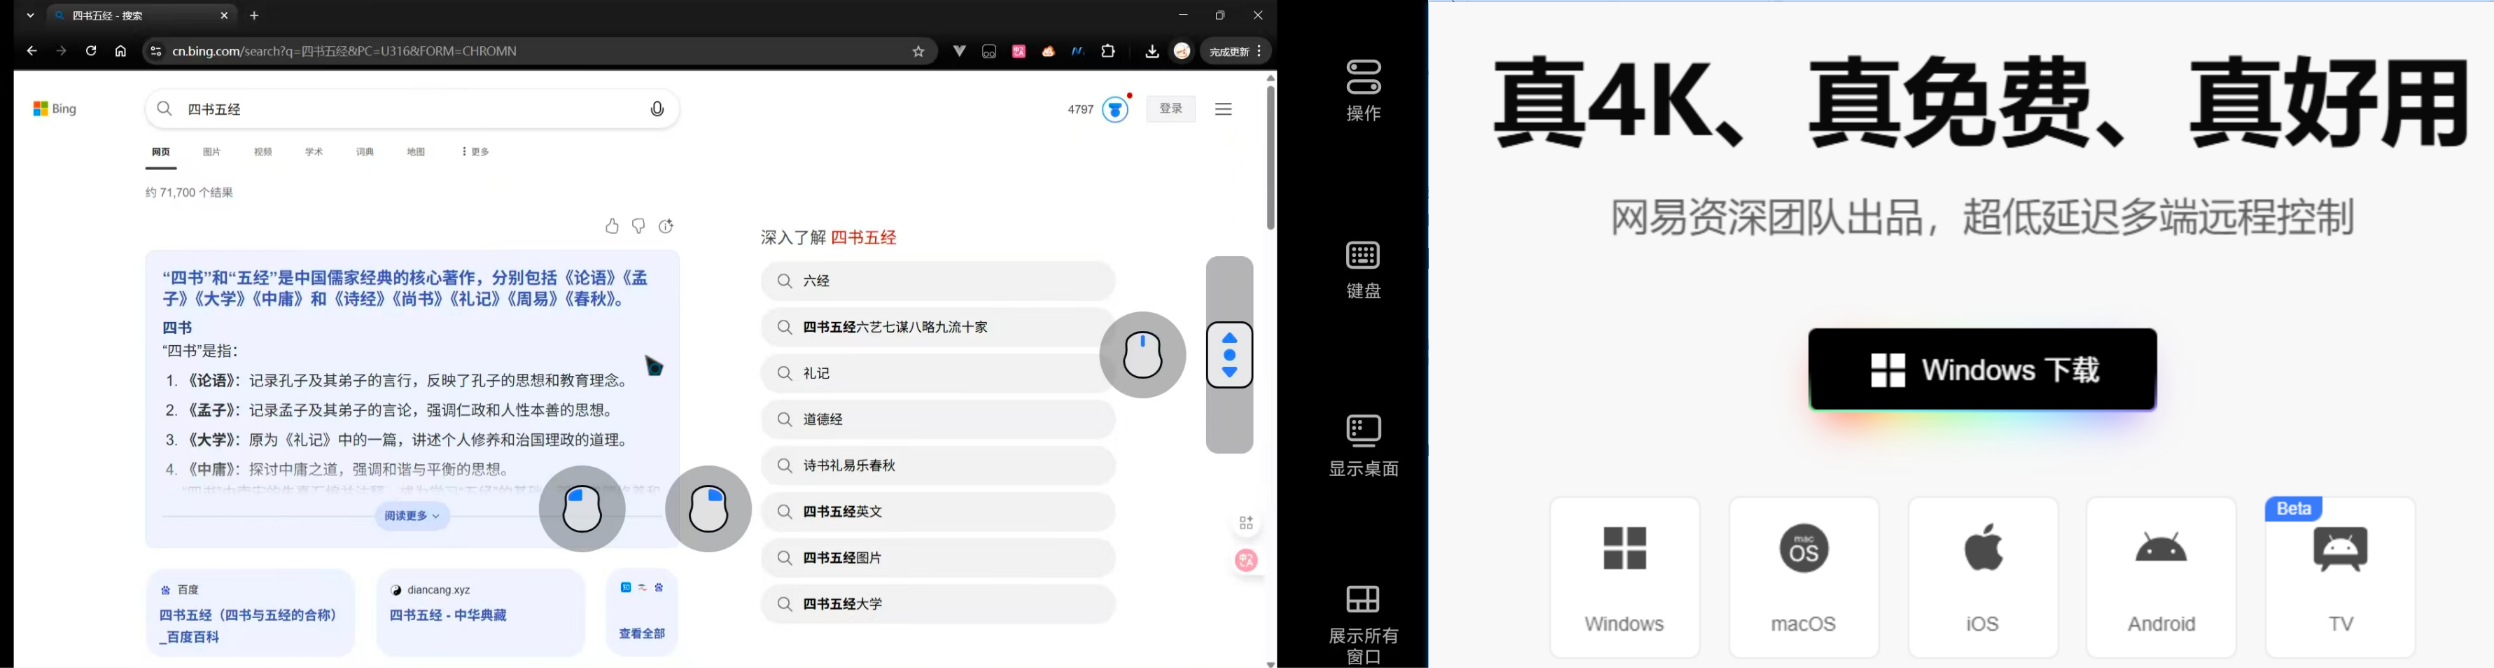Open the Bing QR grid side icon

(1246, 523)
